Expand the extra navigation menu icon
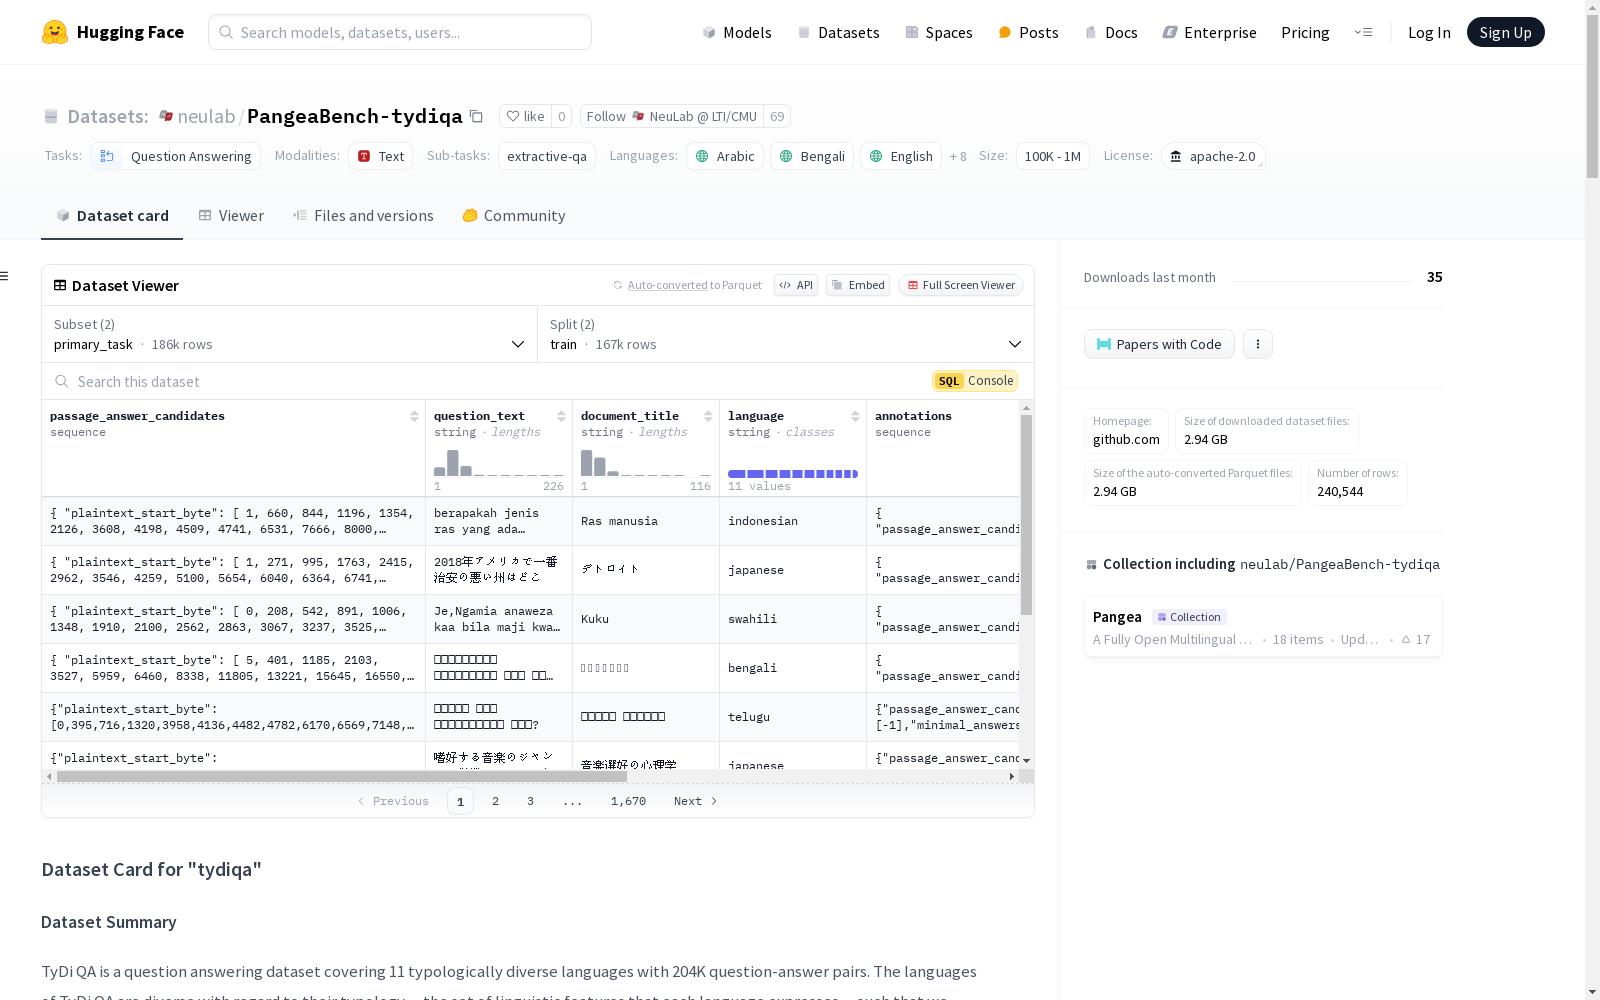1600x1000 pixels. point(1363,32)
